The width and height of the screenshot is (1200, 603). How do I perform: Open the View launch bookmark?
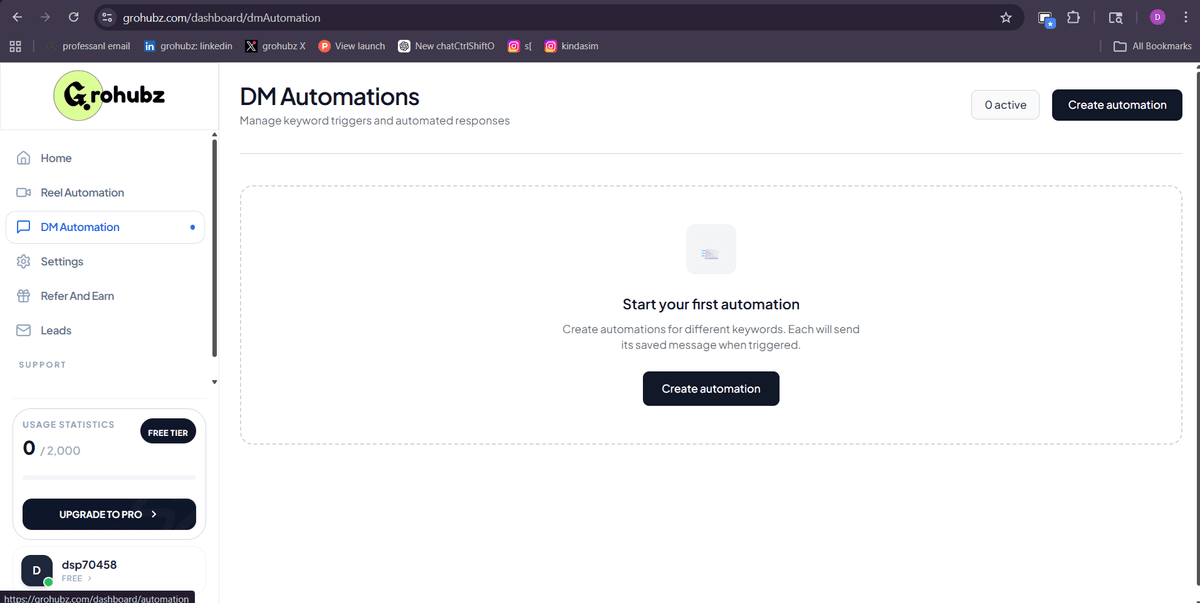352,46
